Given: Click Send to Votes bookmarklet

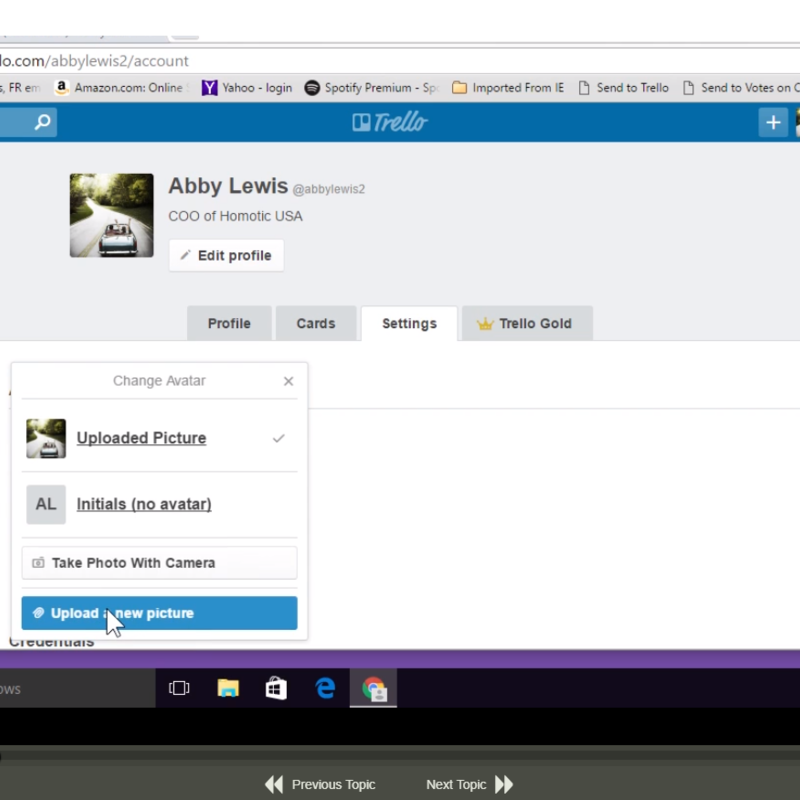Looking at the screenshot, I should (x=741, y=88).
